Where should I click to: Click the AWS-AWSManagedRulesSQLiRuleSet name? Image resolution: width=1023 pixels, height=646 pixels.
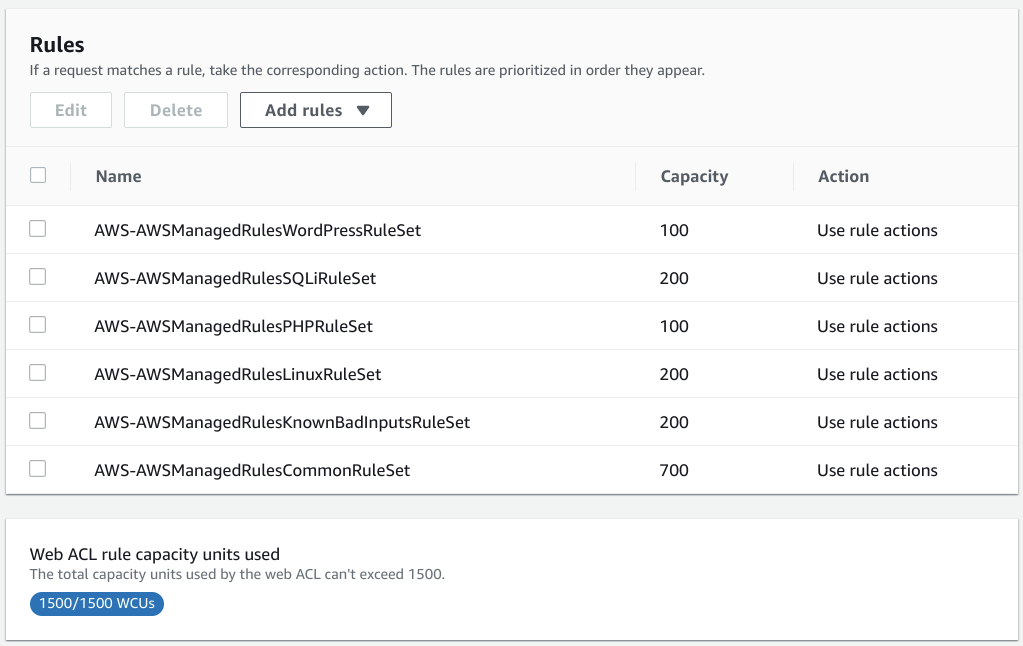pyautogui.click(x=235, y=279)
